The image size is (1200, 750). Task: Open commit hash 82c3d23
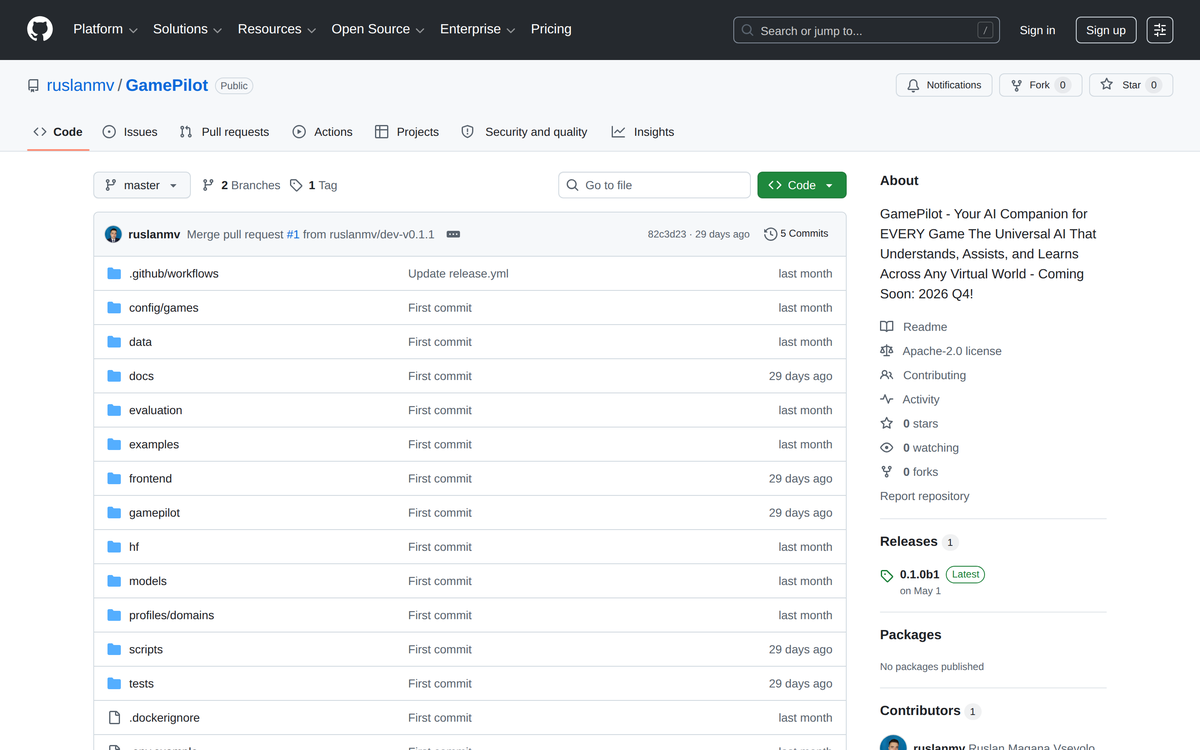tap(667, 234)
